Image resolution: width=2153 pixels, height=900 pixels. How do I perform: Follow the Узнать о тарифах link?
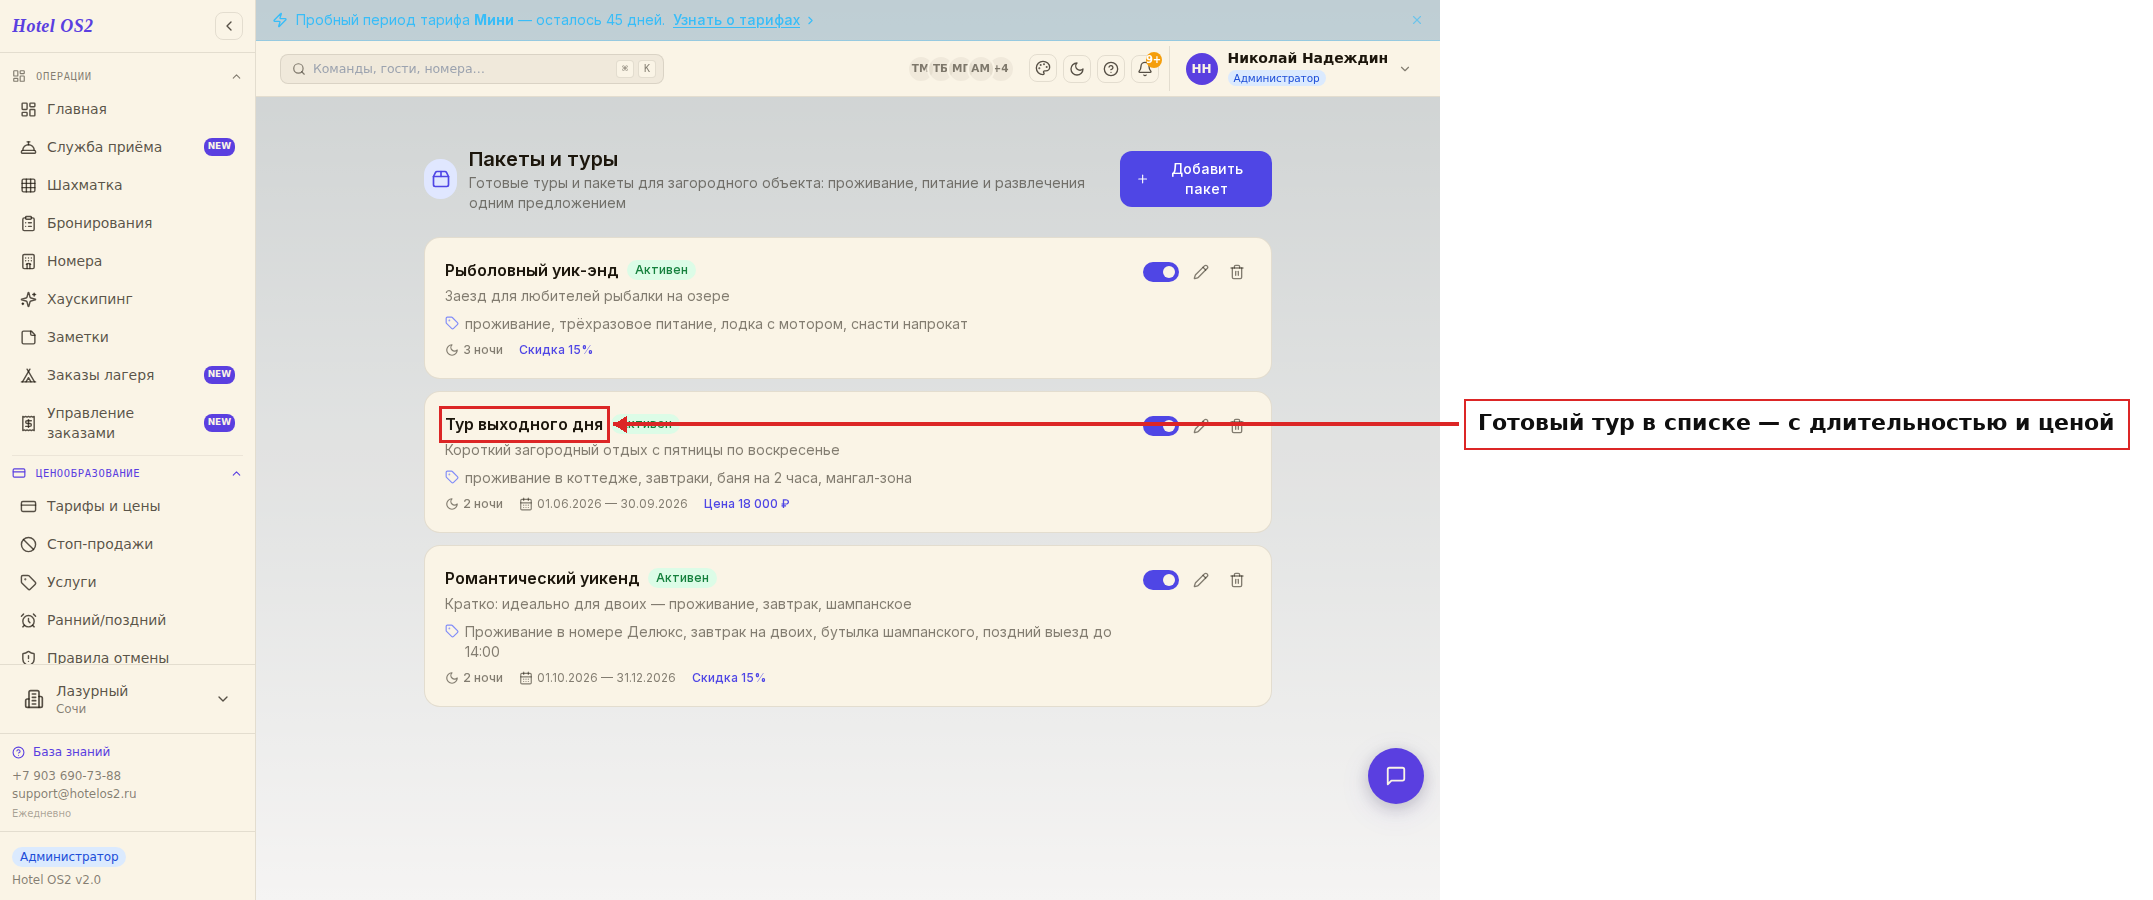736,20
